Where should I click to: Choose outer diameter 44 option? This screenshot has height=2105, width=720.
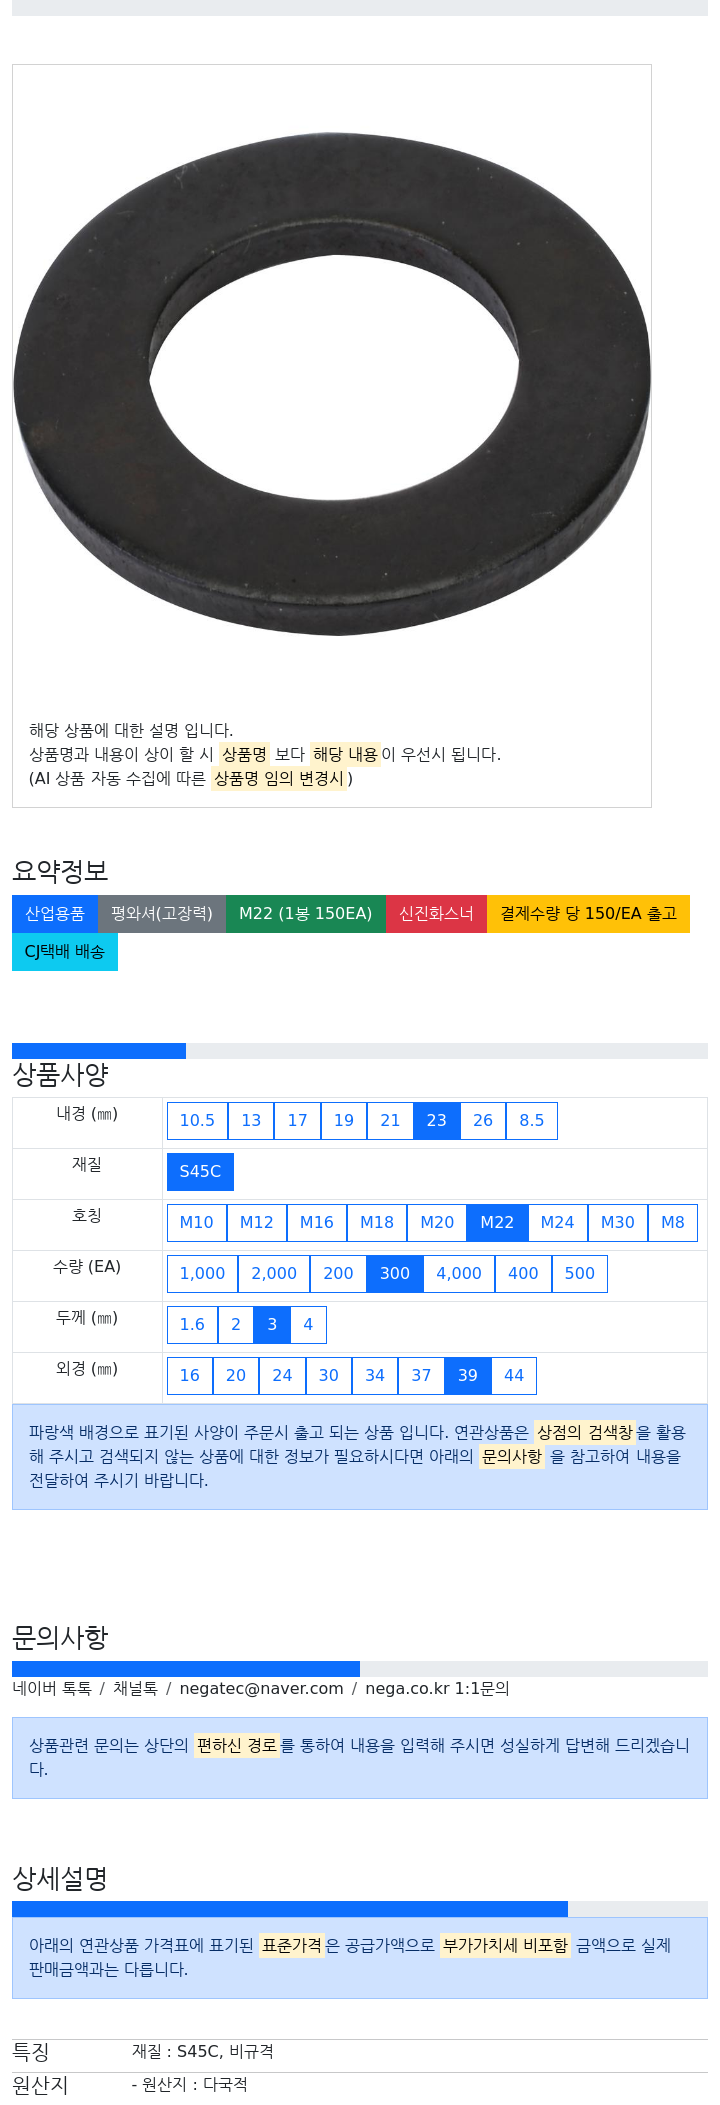click(514, 1376)
